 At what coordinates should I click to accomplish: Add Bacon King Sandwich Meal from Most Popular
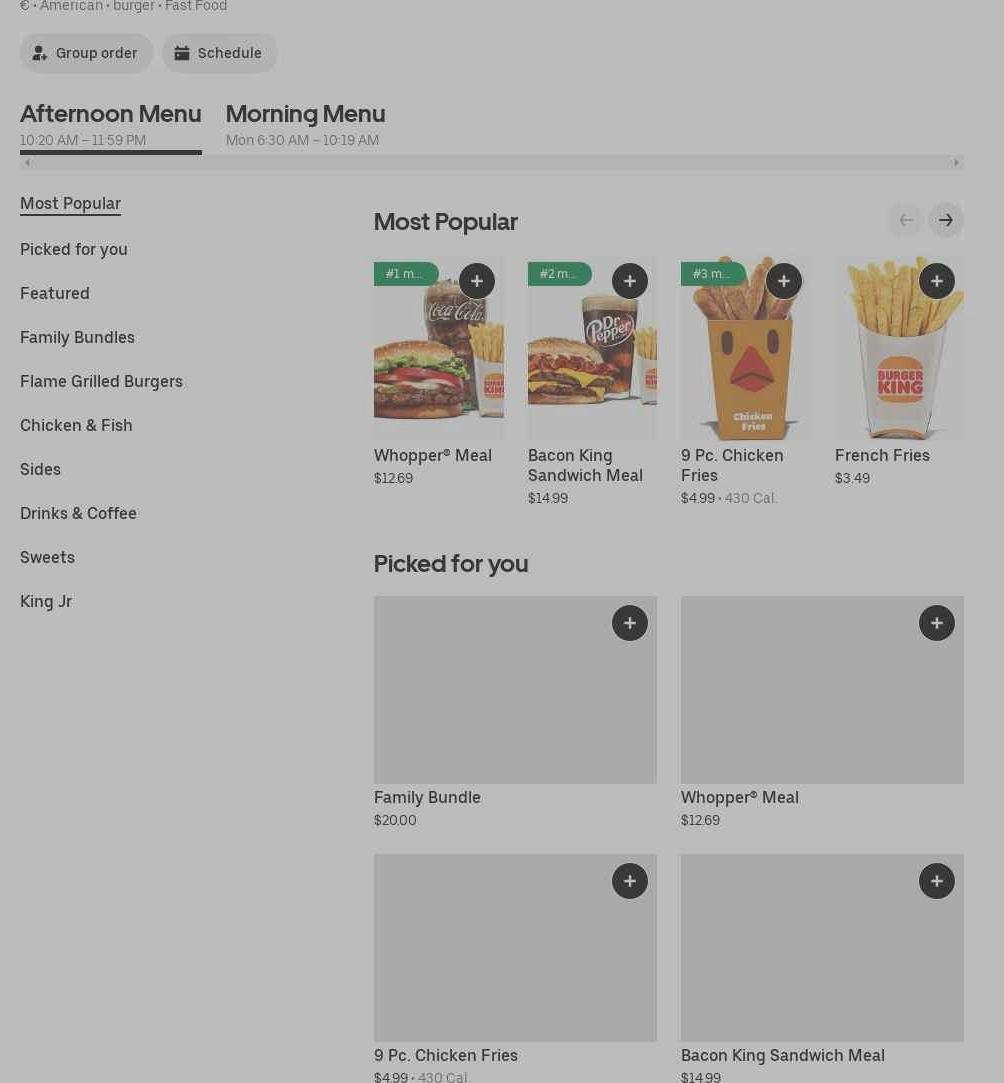(x=630, y=281)
